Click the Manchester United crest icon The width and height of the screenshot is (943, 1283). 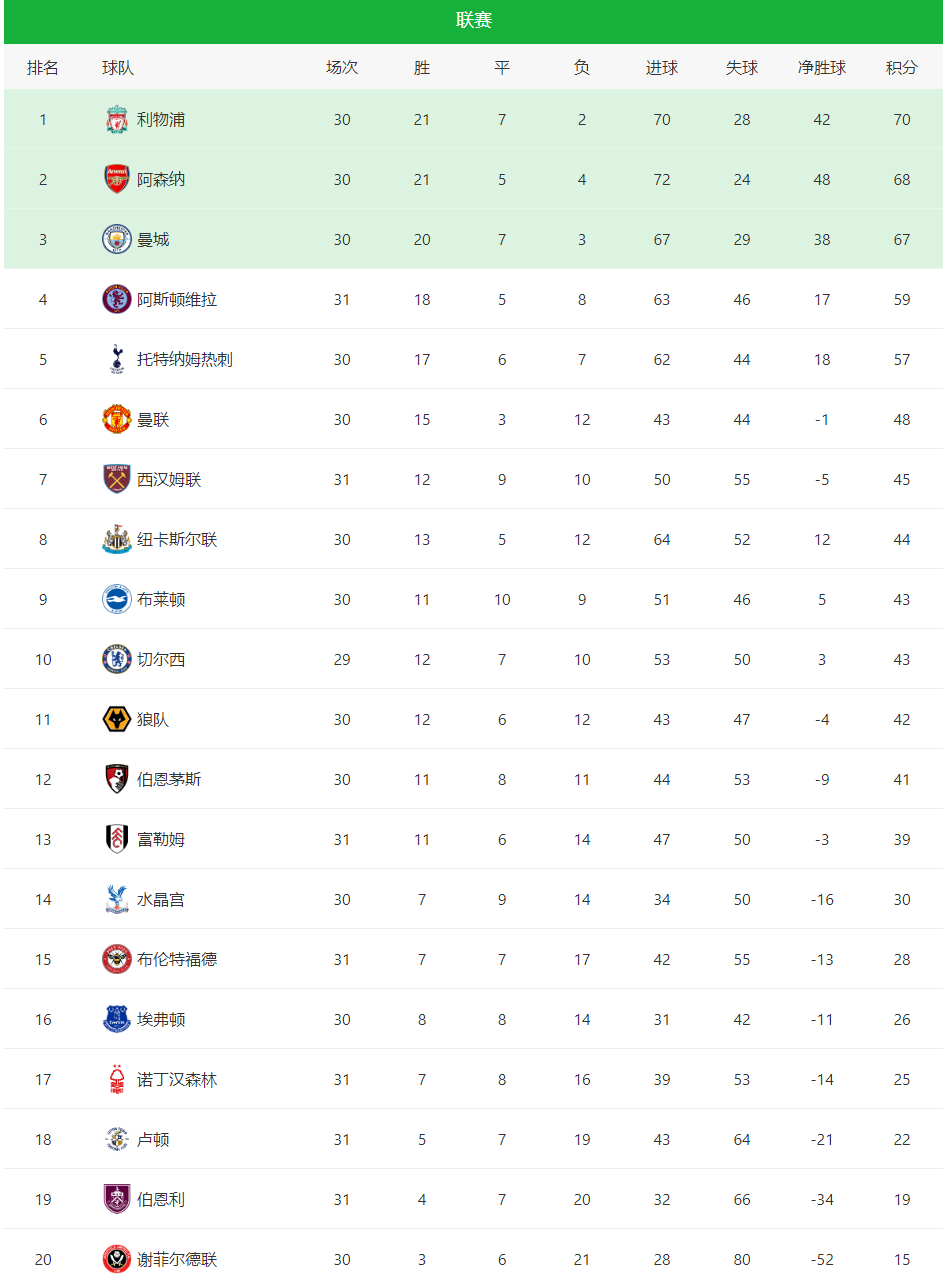pos(117,420)
